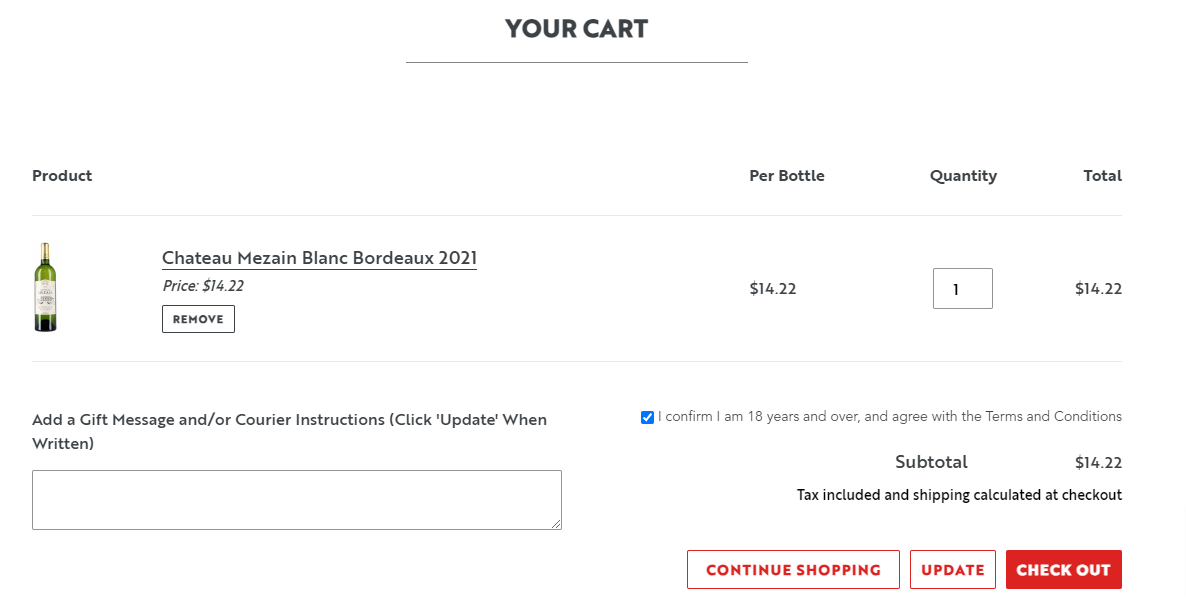Click the wine bottle thumbnail image
Viewport: 1186px width, 613px height.
[x=45, y=287]
